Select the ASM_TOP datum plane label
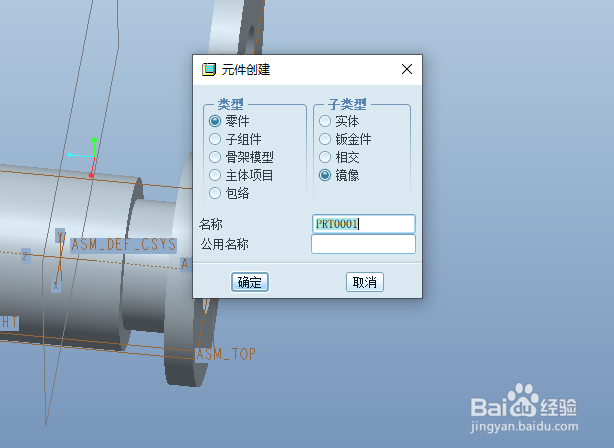 click(226, 354)
